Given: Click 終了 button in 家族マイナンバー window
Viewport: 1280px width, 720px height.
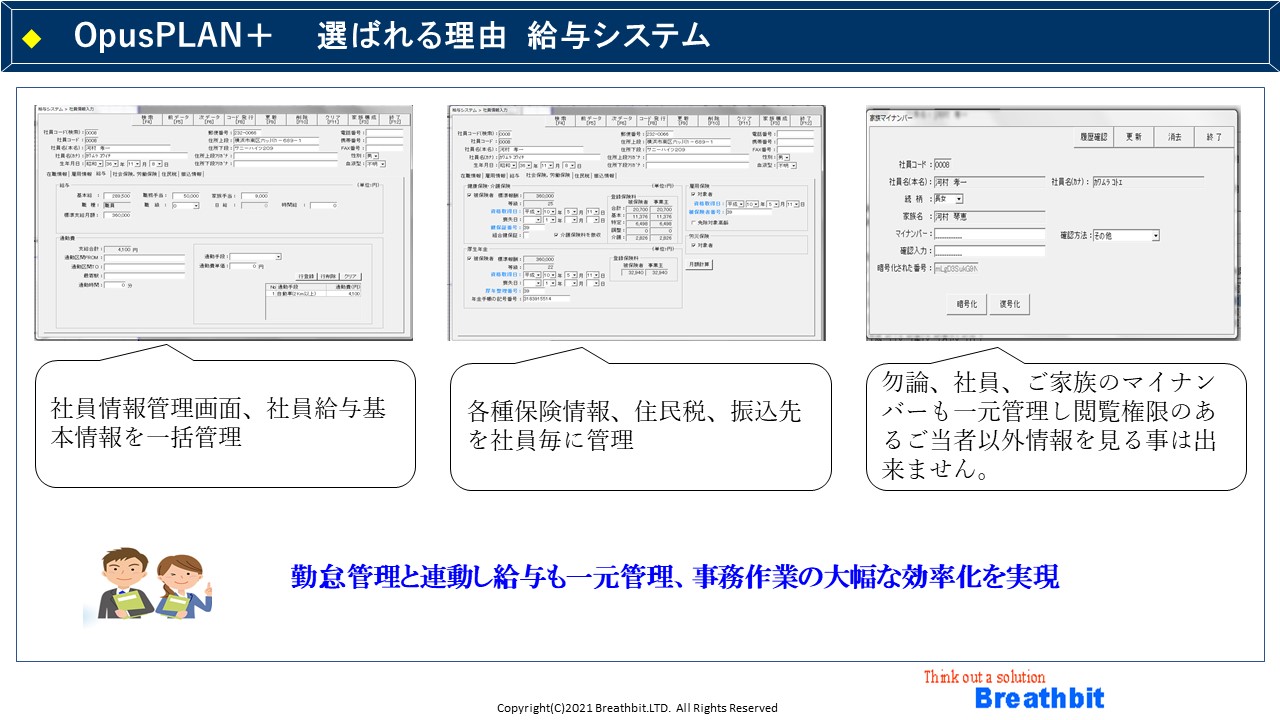Looking at the screenshot, I should coord(1214,137).
